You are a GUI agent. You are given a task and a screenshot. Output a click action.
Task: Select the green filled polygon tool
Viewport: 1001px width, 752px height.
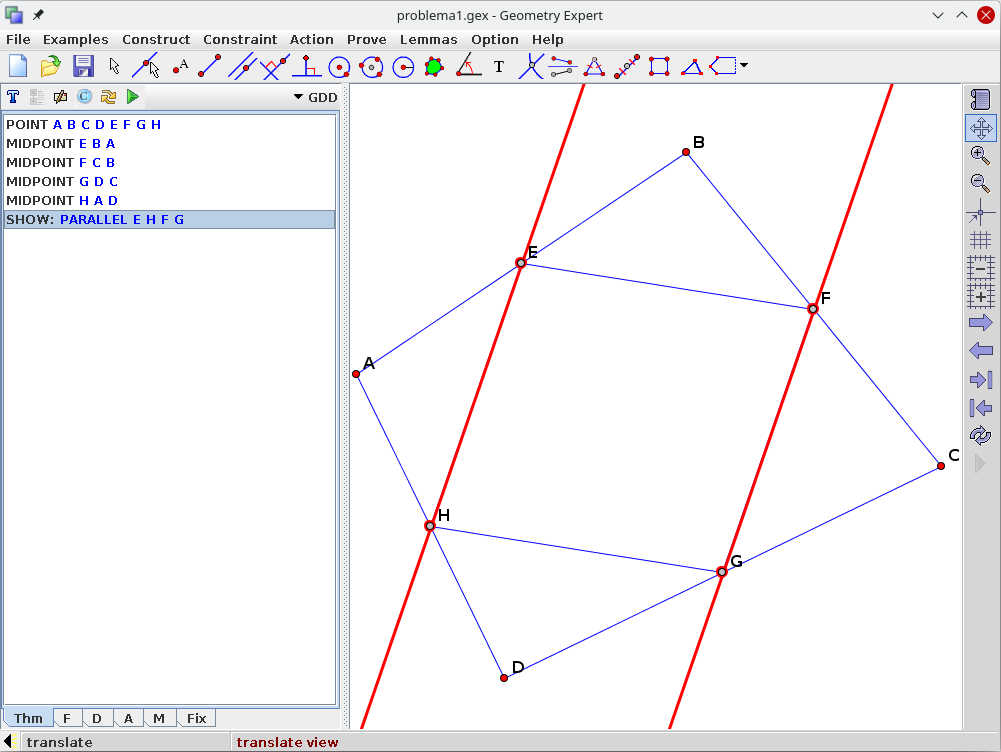coord(434,66)
